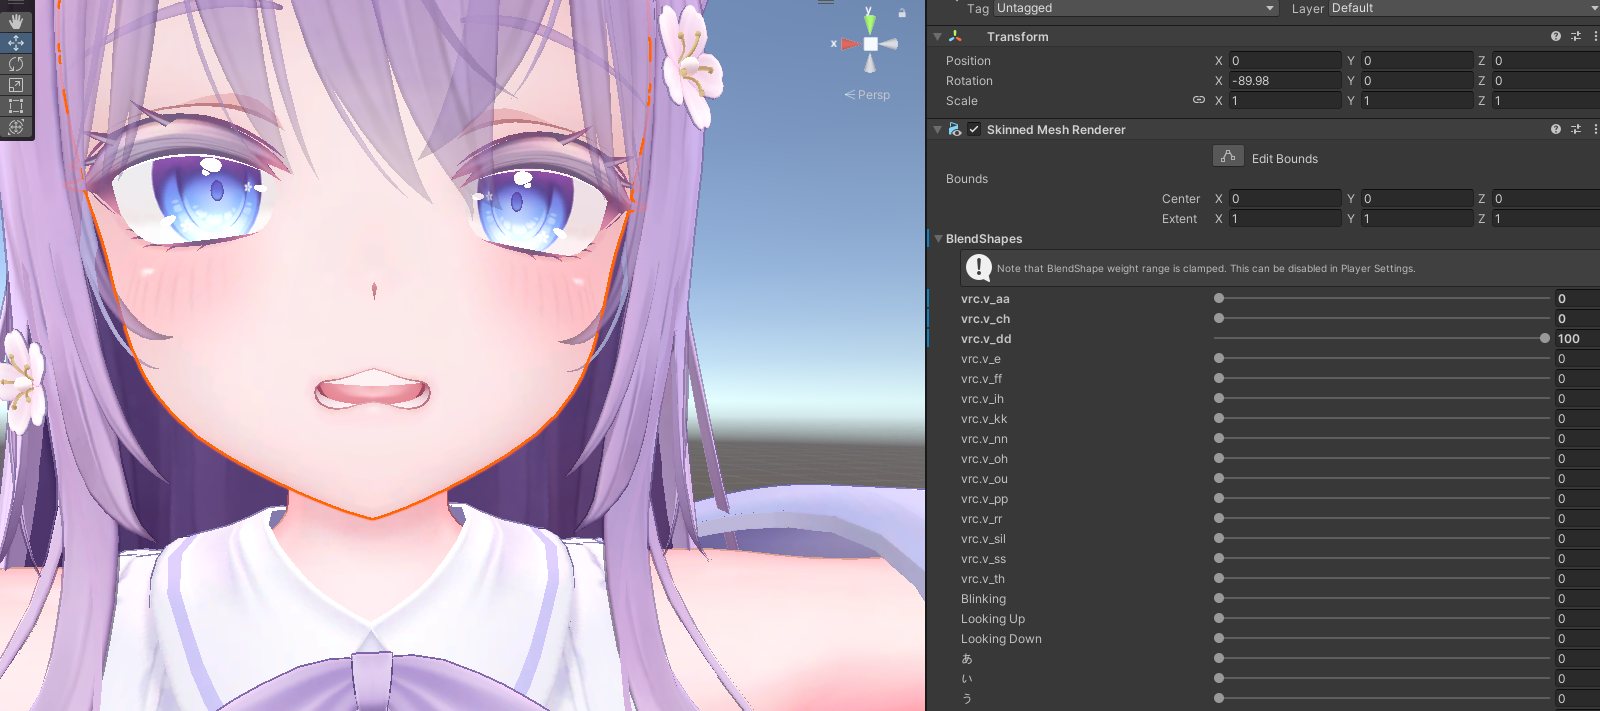Screen dimensions: 1600x711
Task: Select the vrc.v_ih blendshape label
Action: 982,399
